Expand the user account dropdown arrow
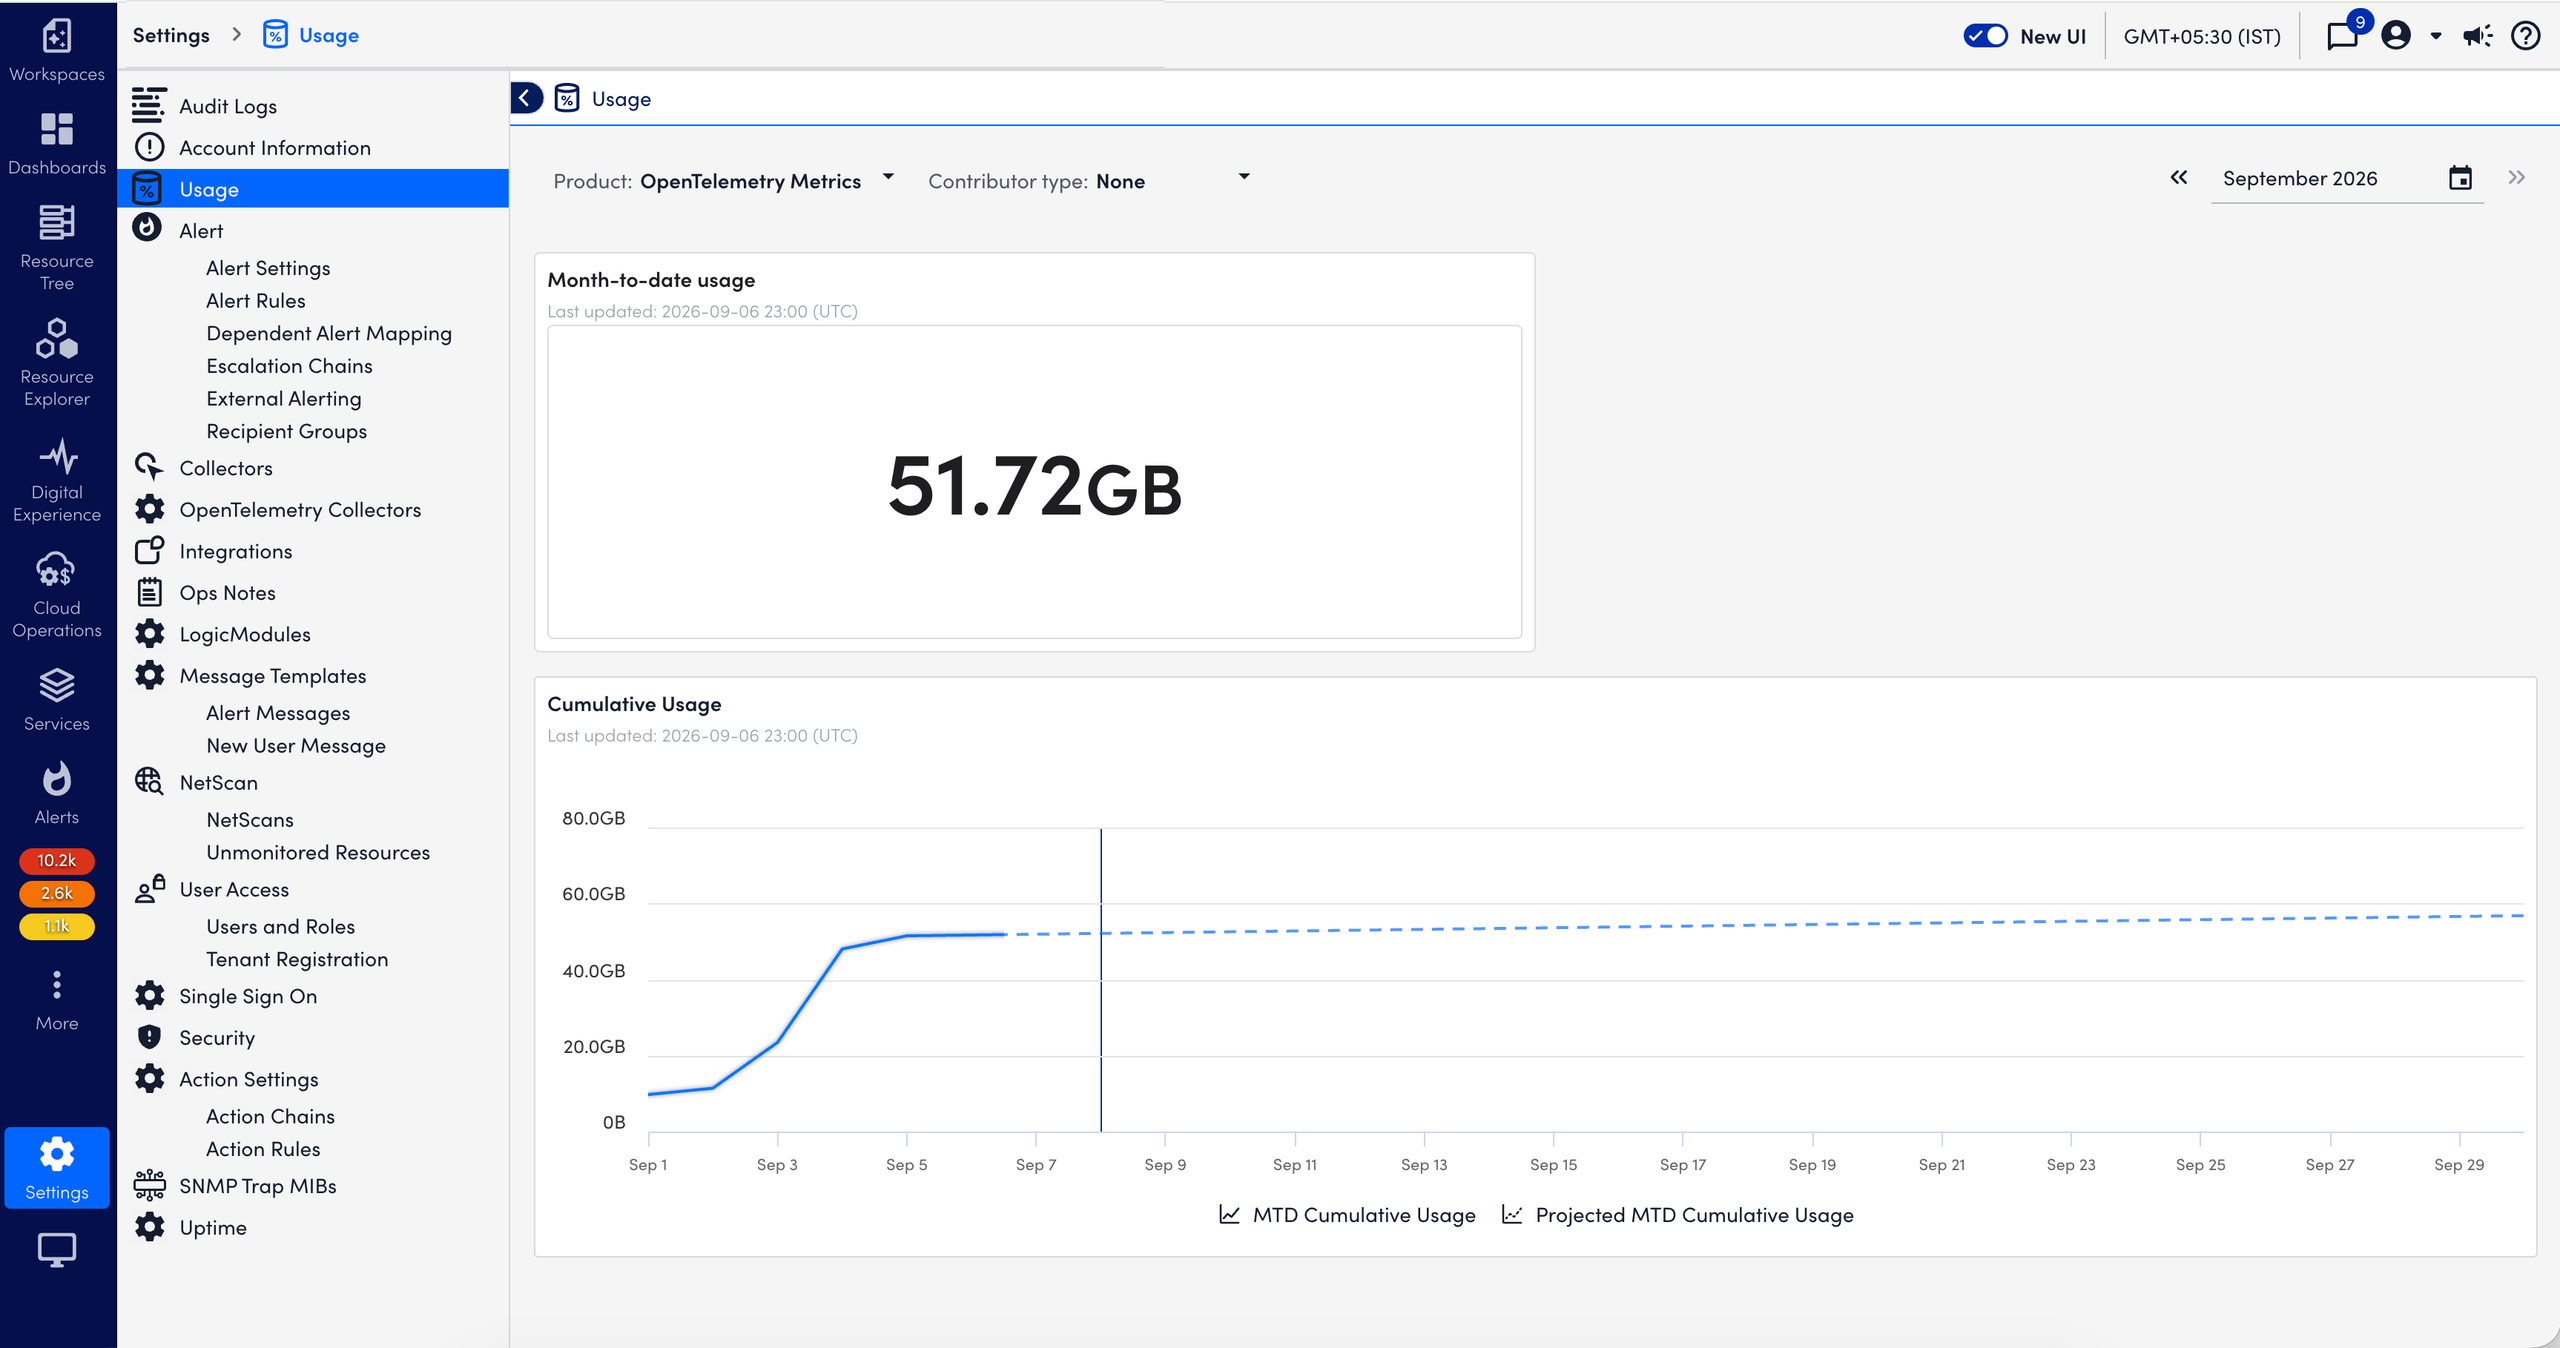The image size is (2560, 1348). pos(2436,36)
